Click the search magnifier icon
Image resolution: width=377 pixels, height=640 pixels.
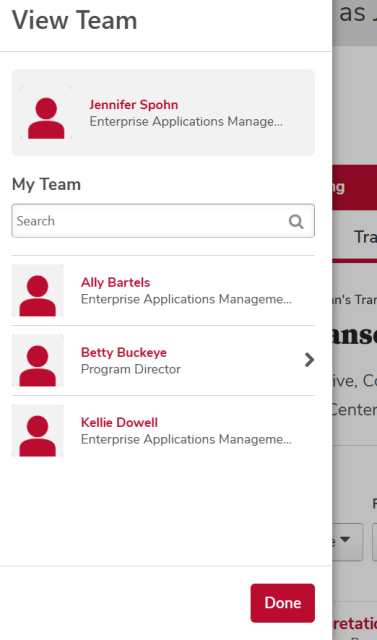coord(296,222)
